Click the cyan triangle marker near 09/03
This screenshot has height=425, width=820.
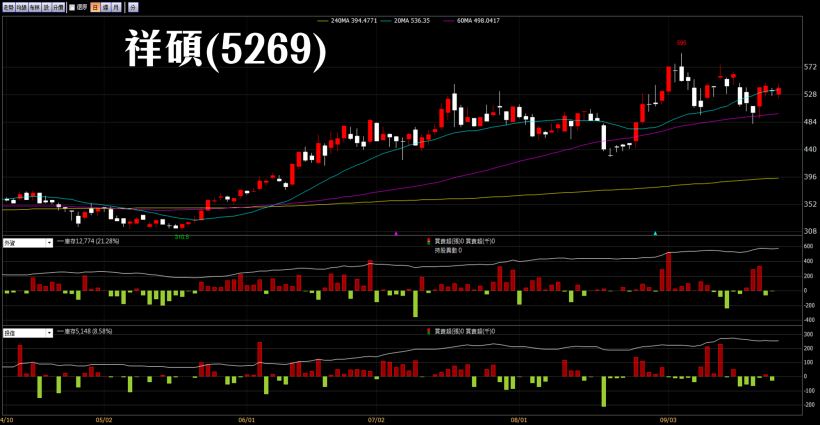coord(655,233)
